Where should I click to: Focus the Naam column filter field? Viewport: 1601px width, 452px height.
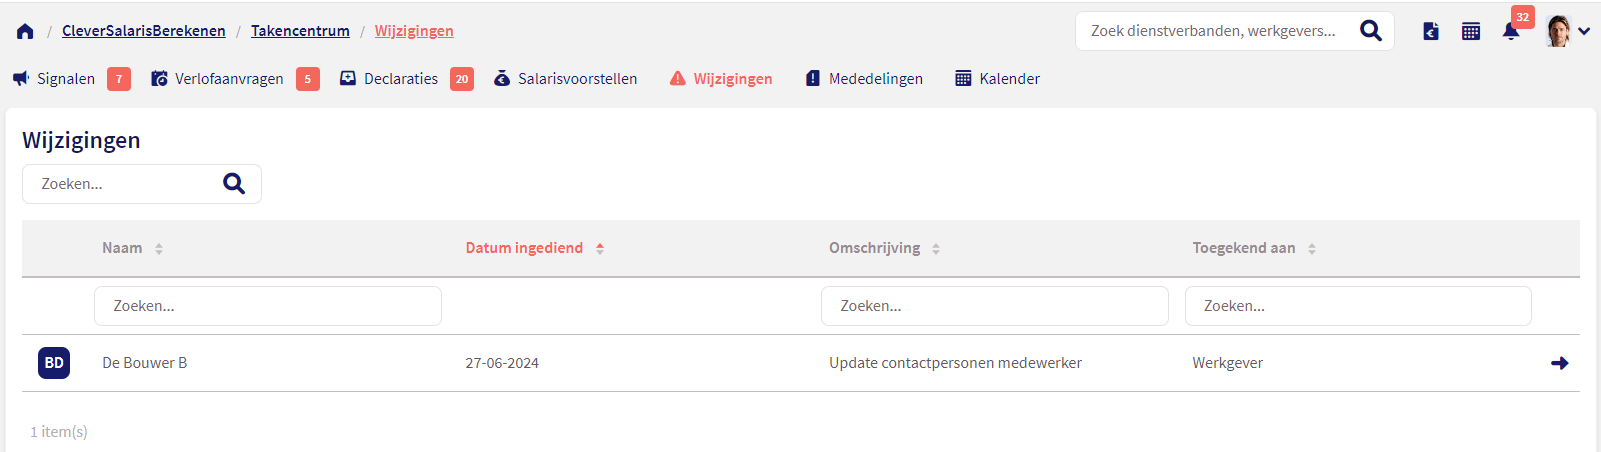pyautogui.click(x=268, y=306)
